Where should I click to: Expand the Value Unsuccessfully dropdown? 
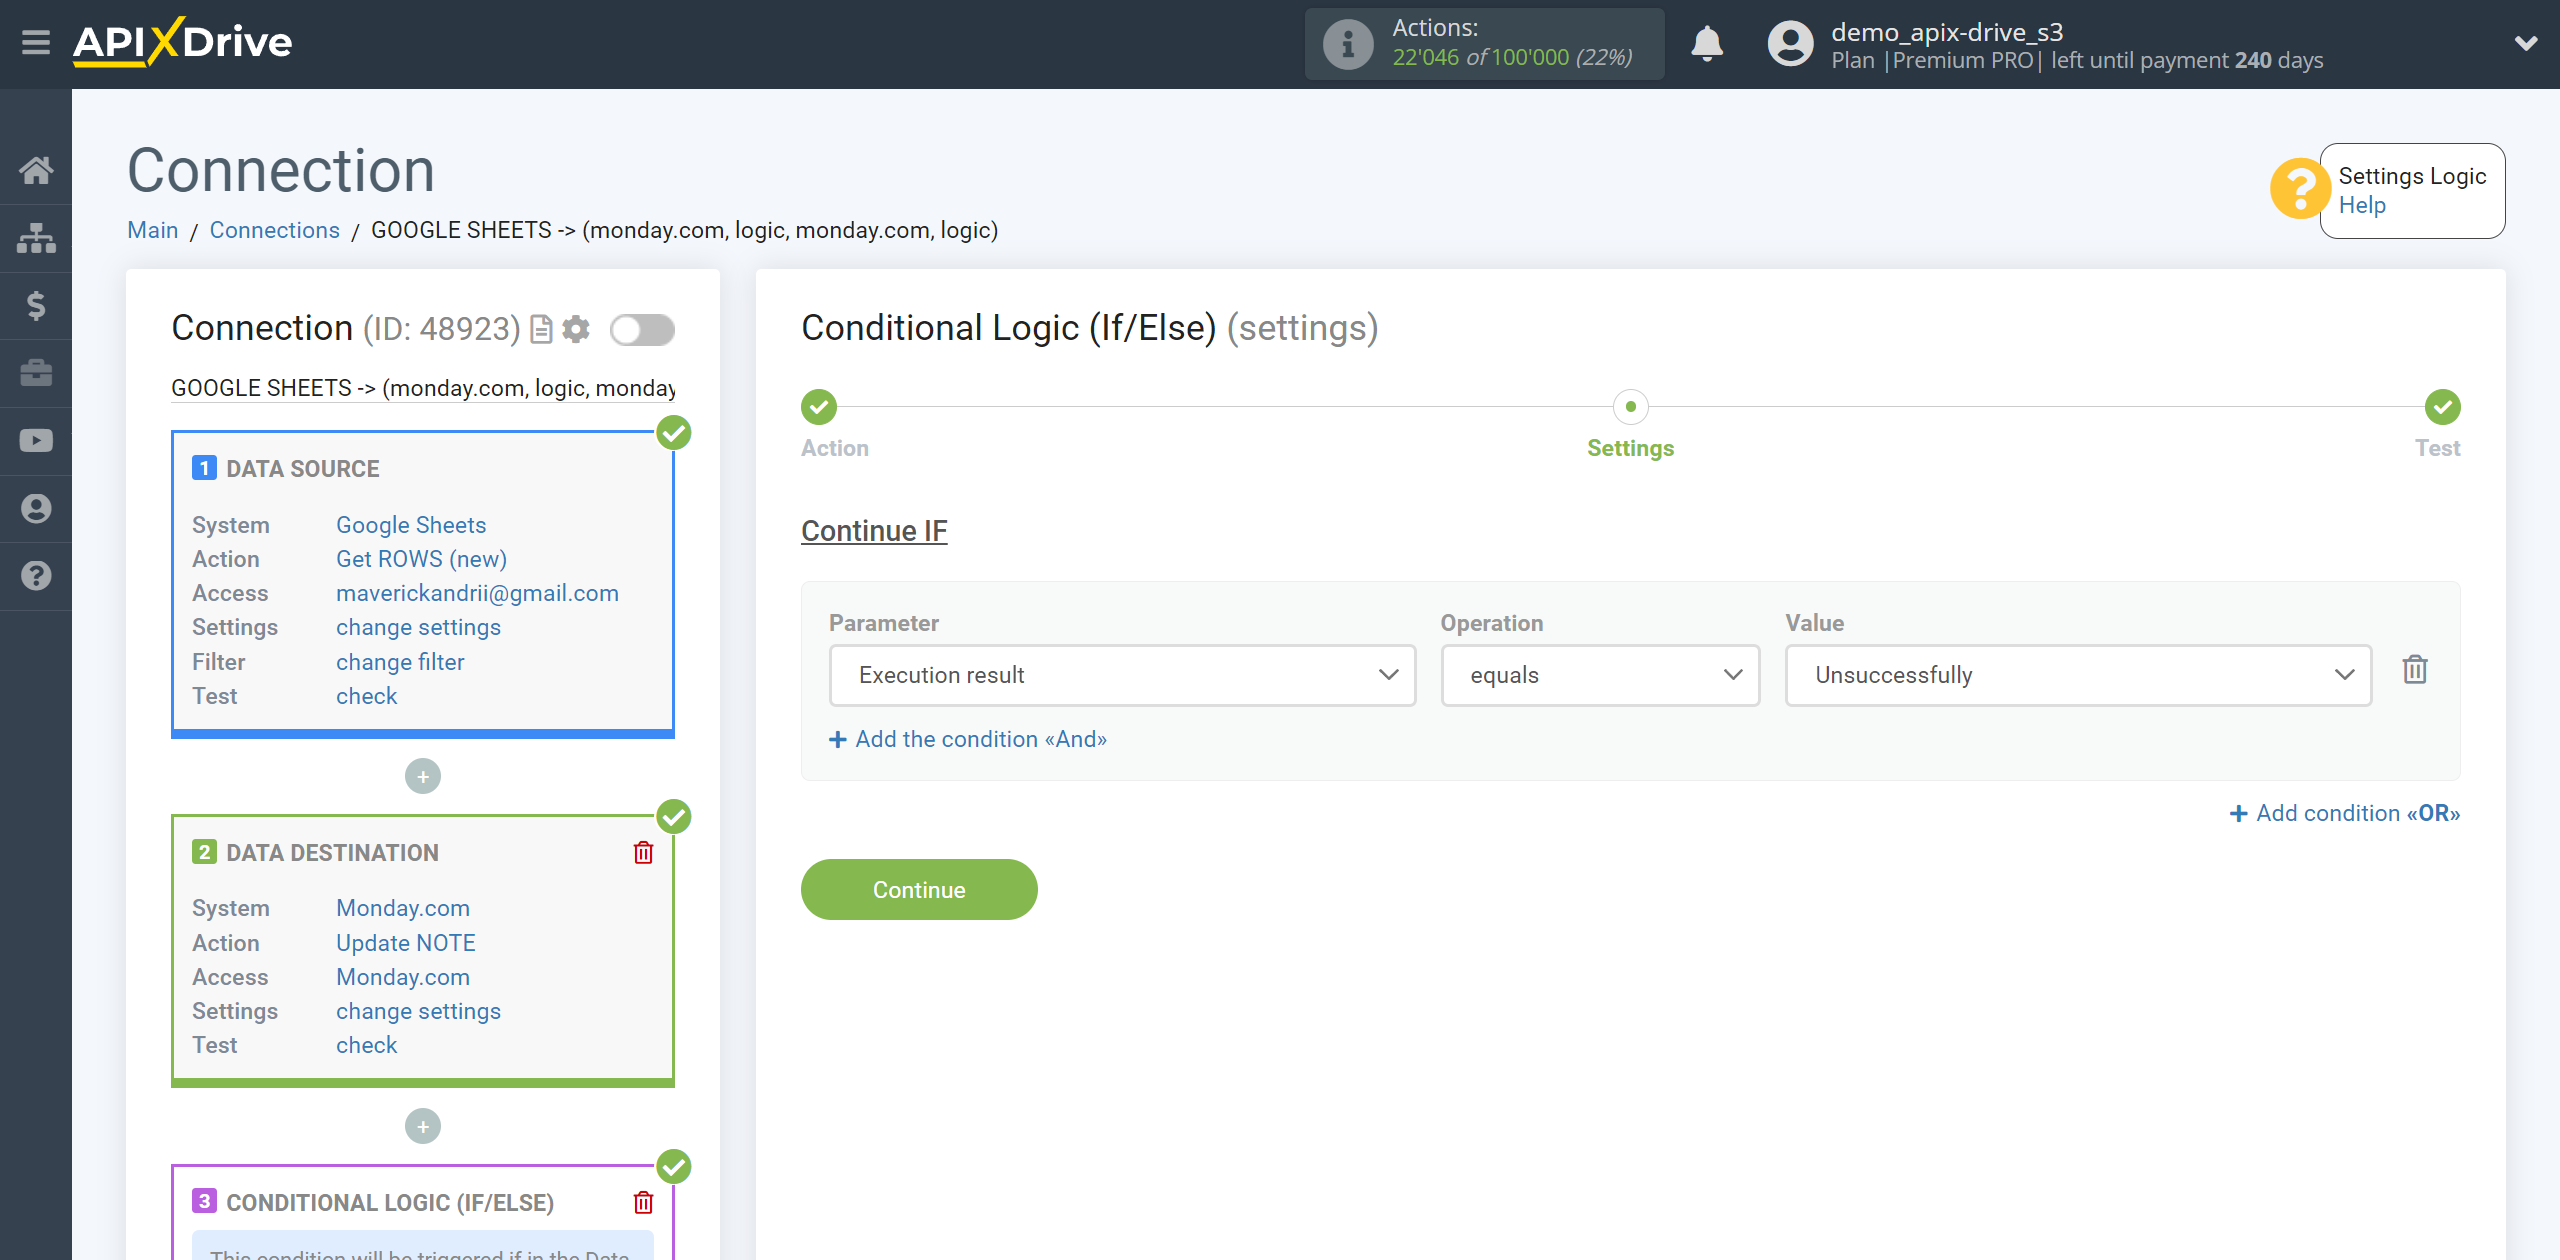pos(2082,674)
